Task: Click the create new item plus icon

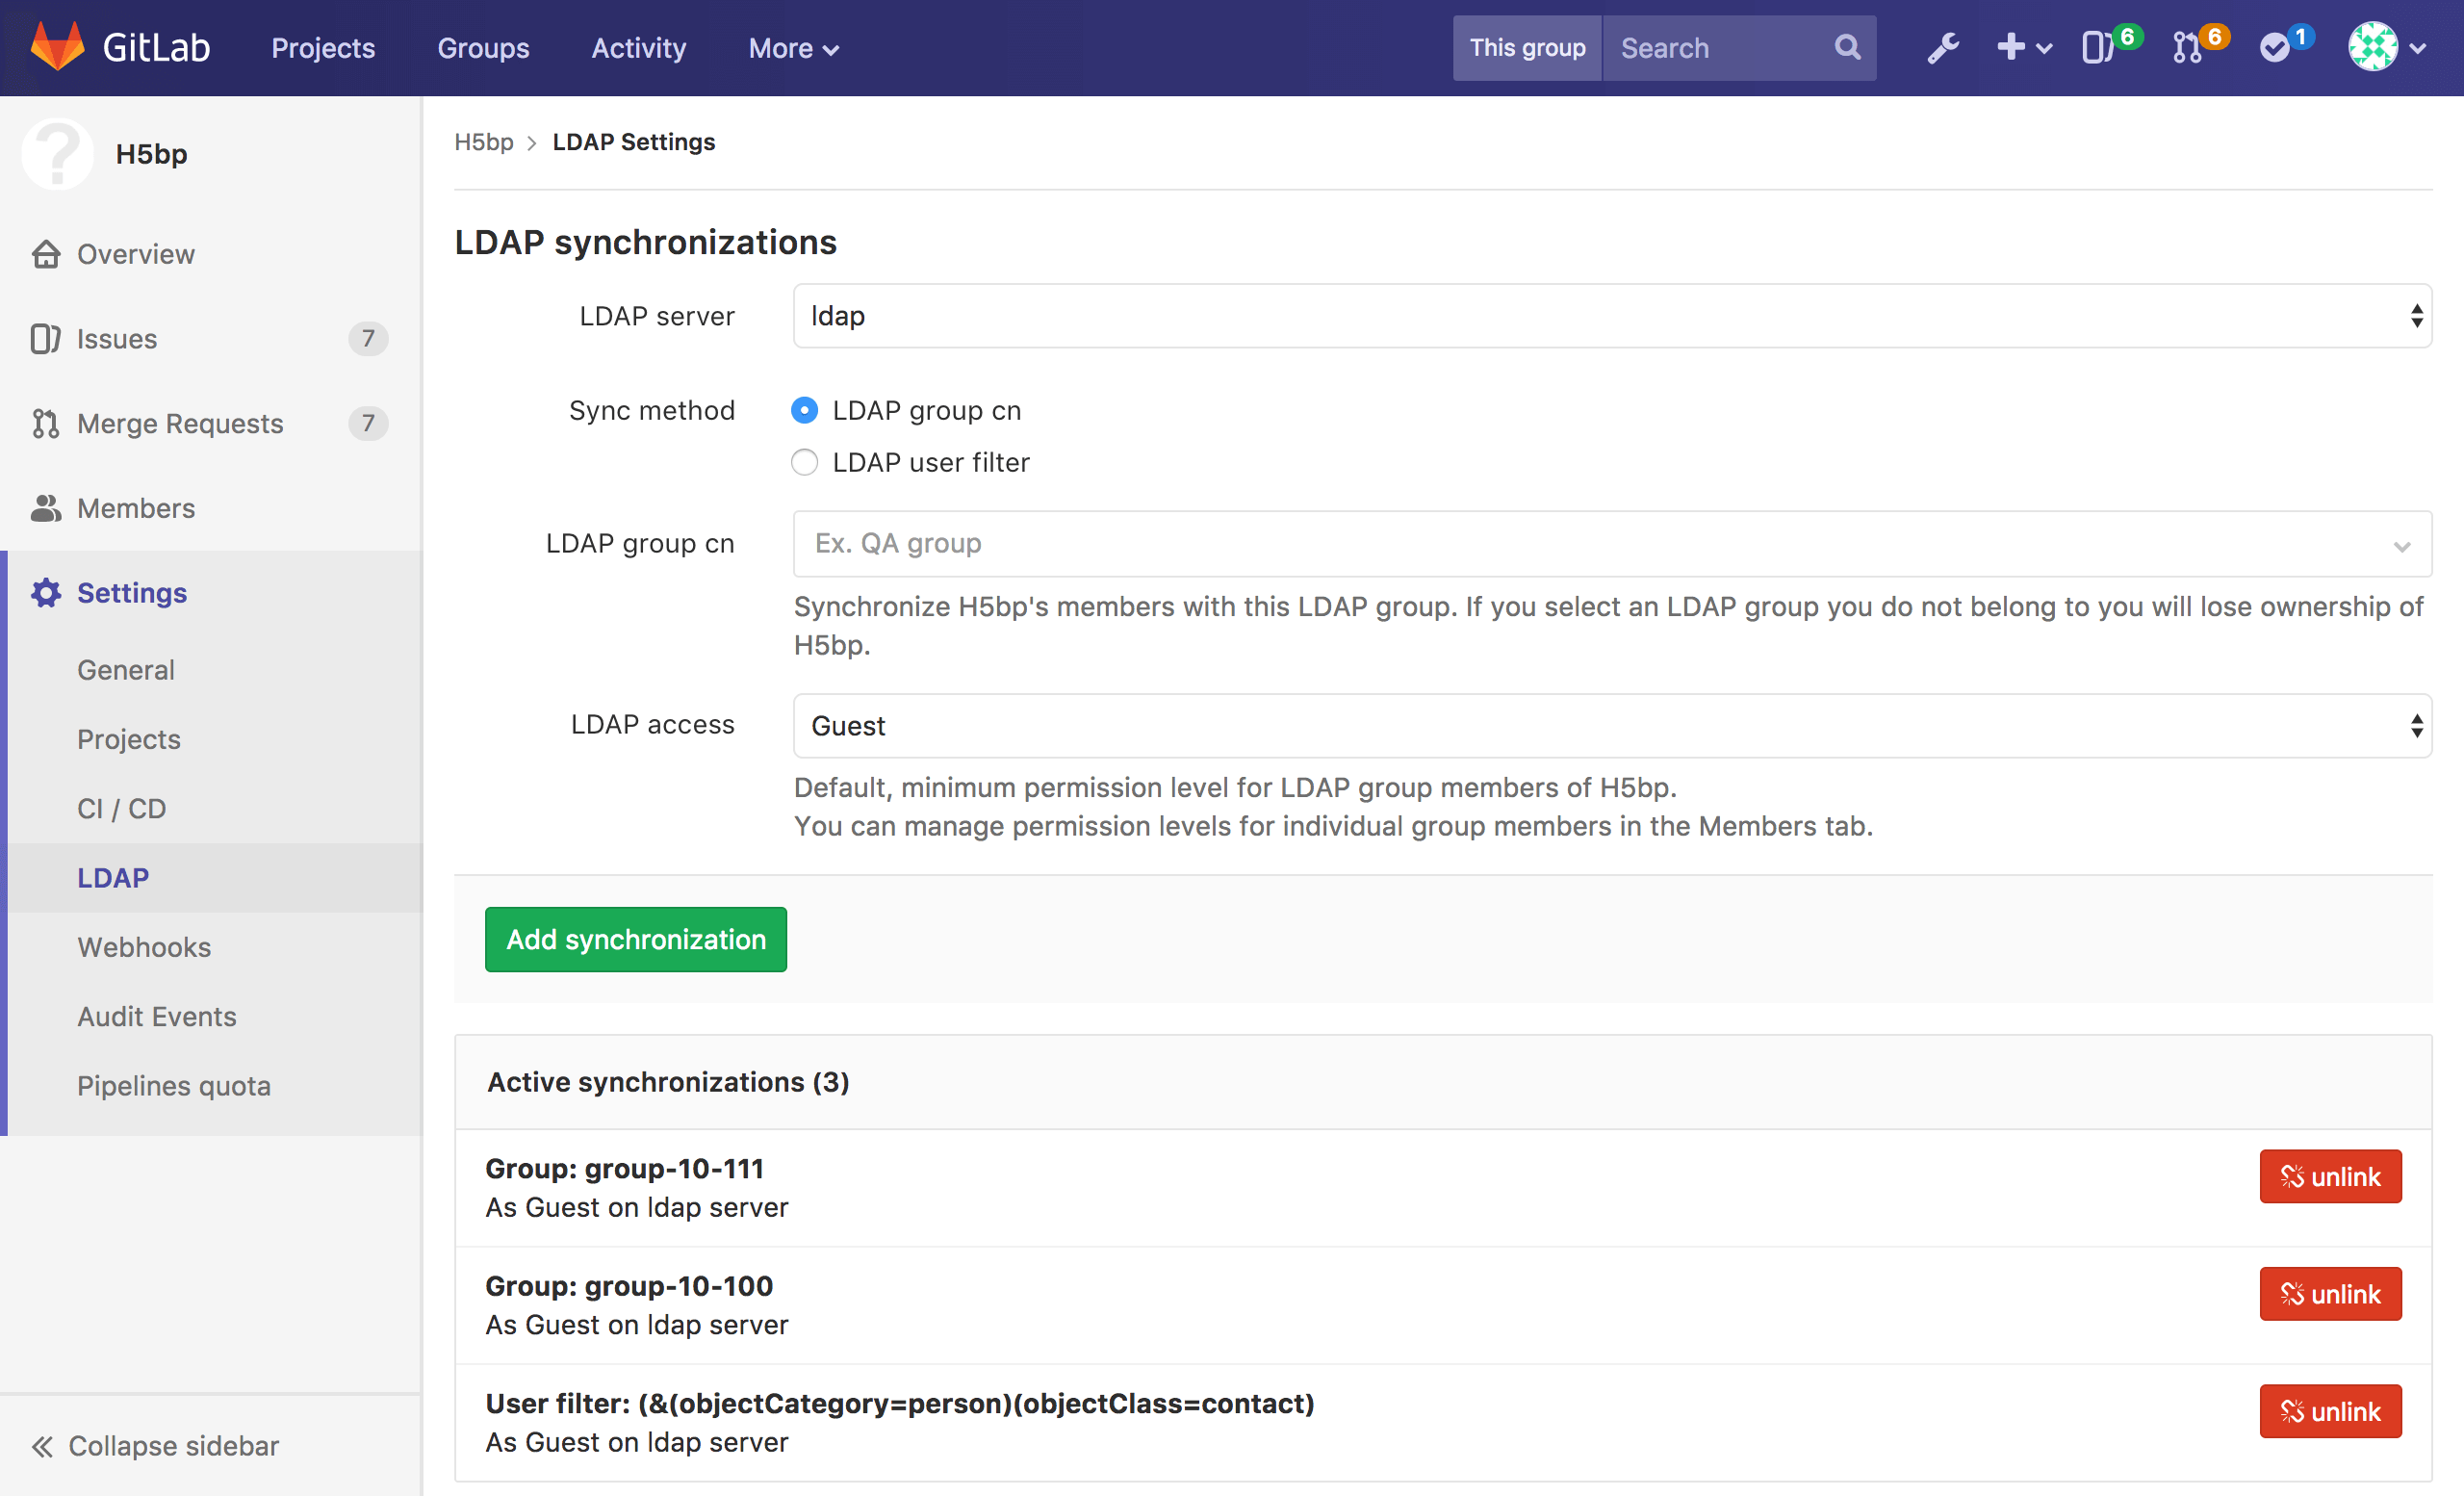Action: click(x=2022, y=47)
